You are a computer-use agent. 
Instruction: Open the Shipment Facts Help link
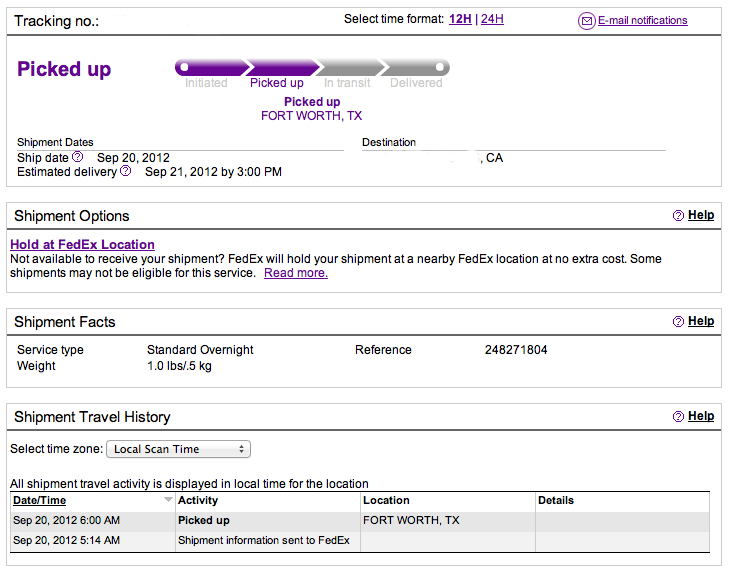(x=701, y=321)
